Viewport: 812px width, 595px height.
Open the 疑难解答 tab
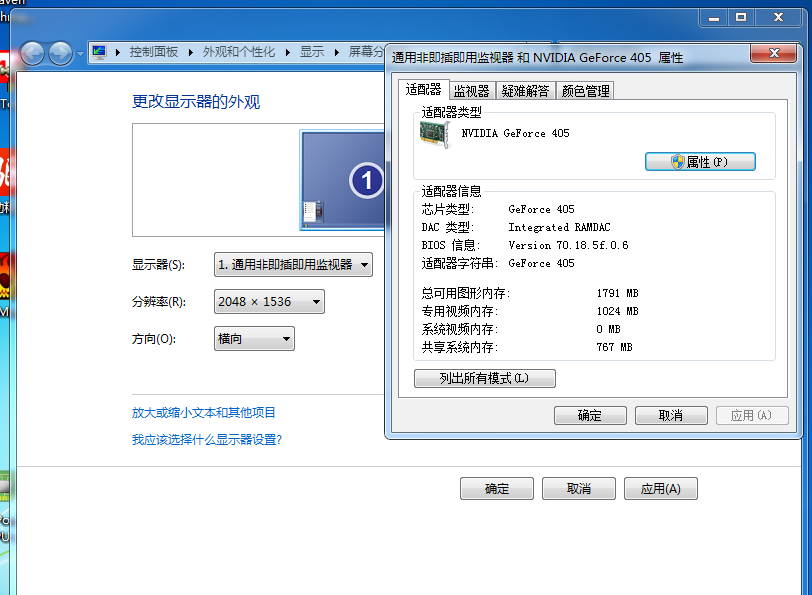[x=526, y=91]
